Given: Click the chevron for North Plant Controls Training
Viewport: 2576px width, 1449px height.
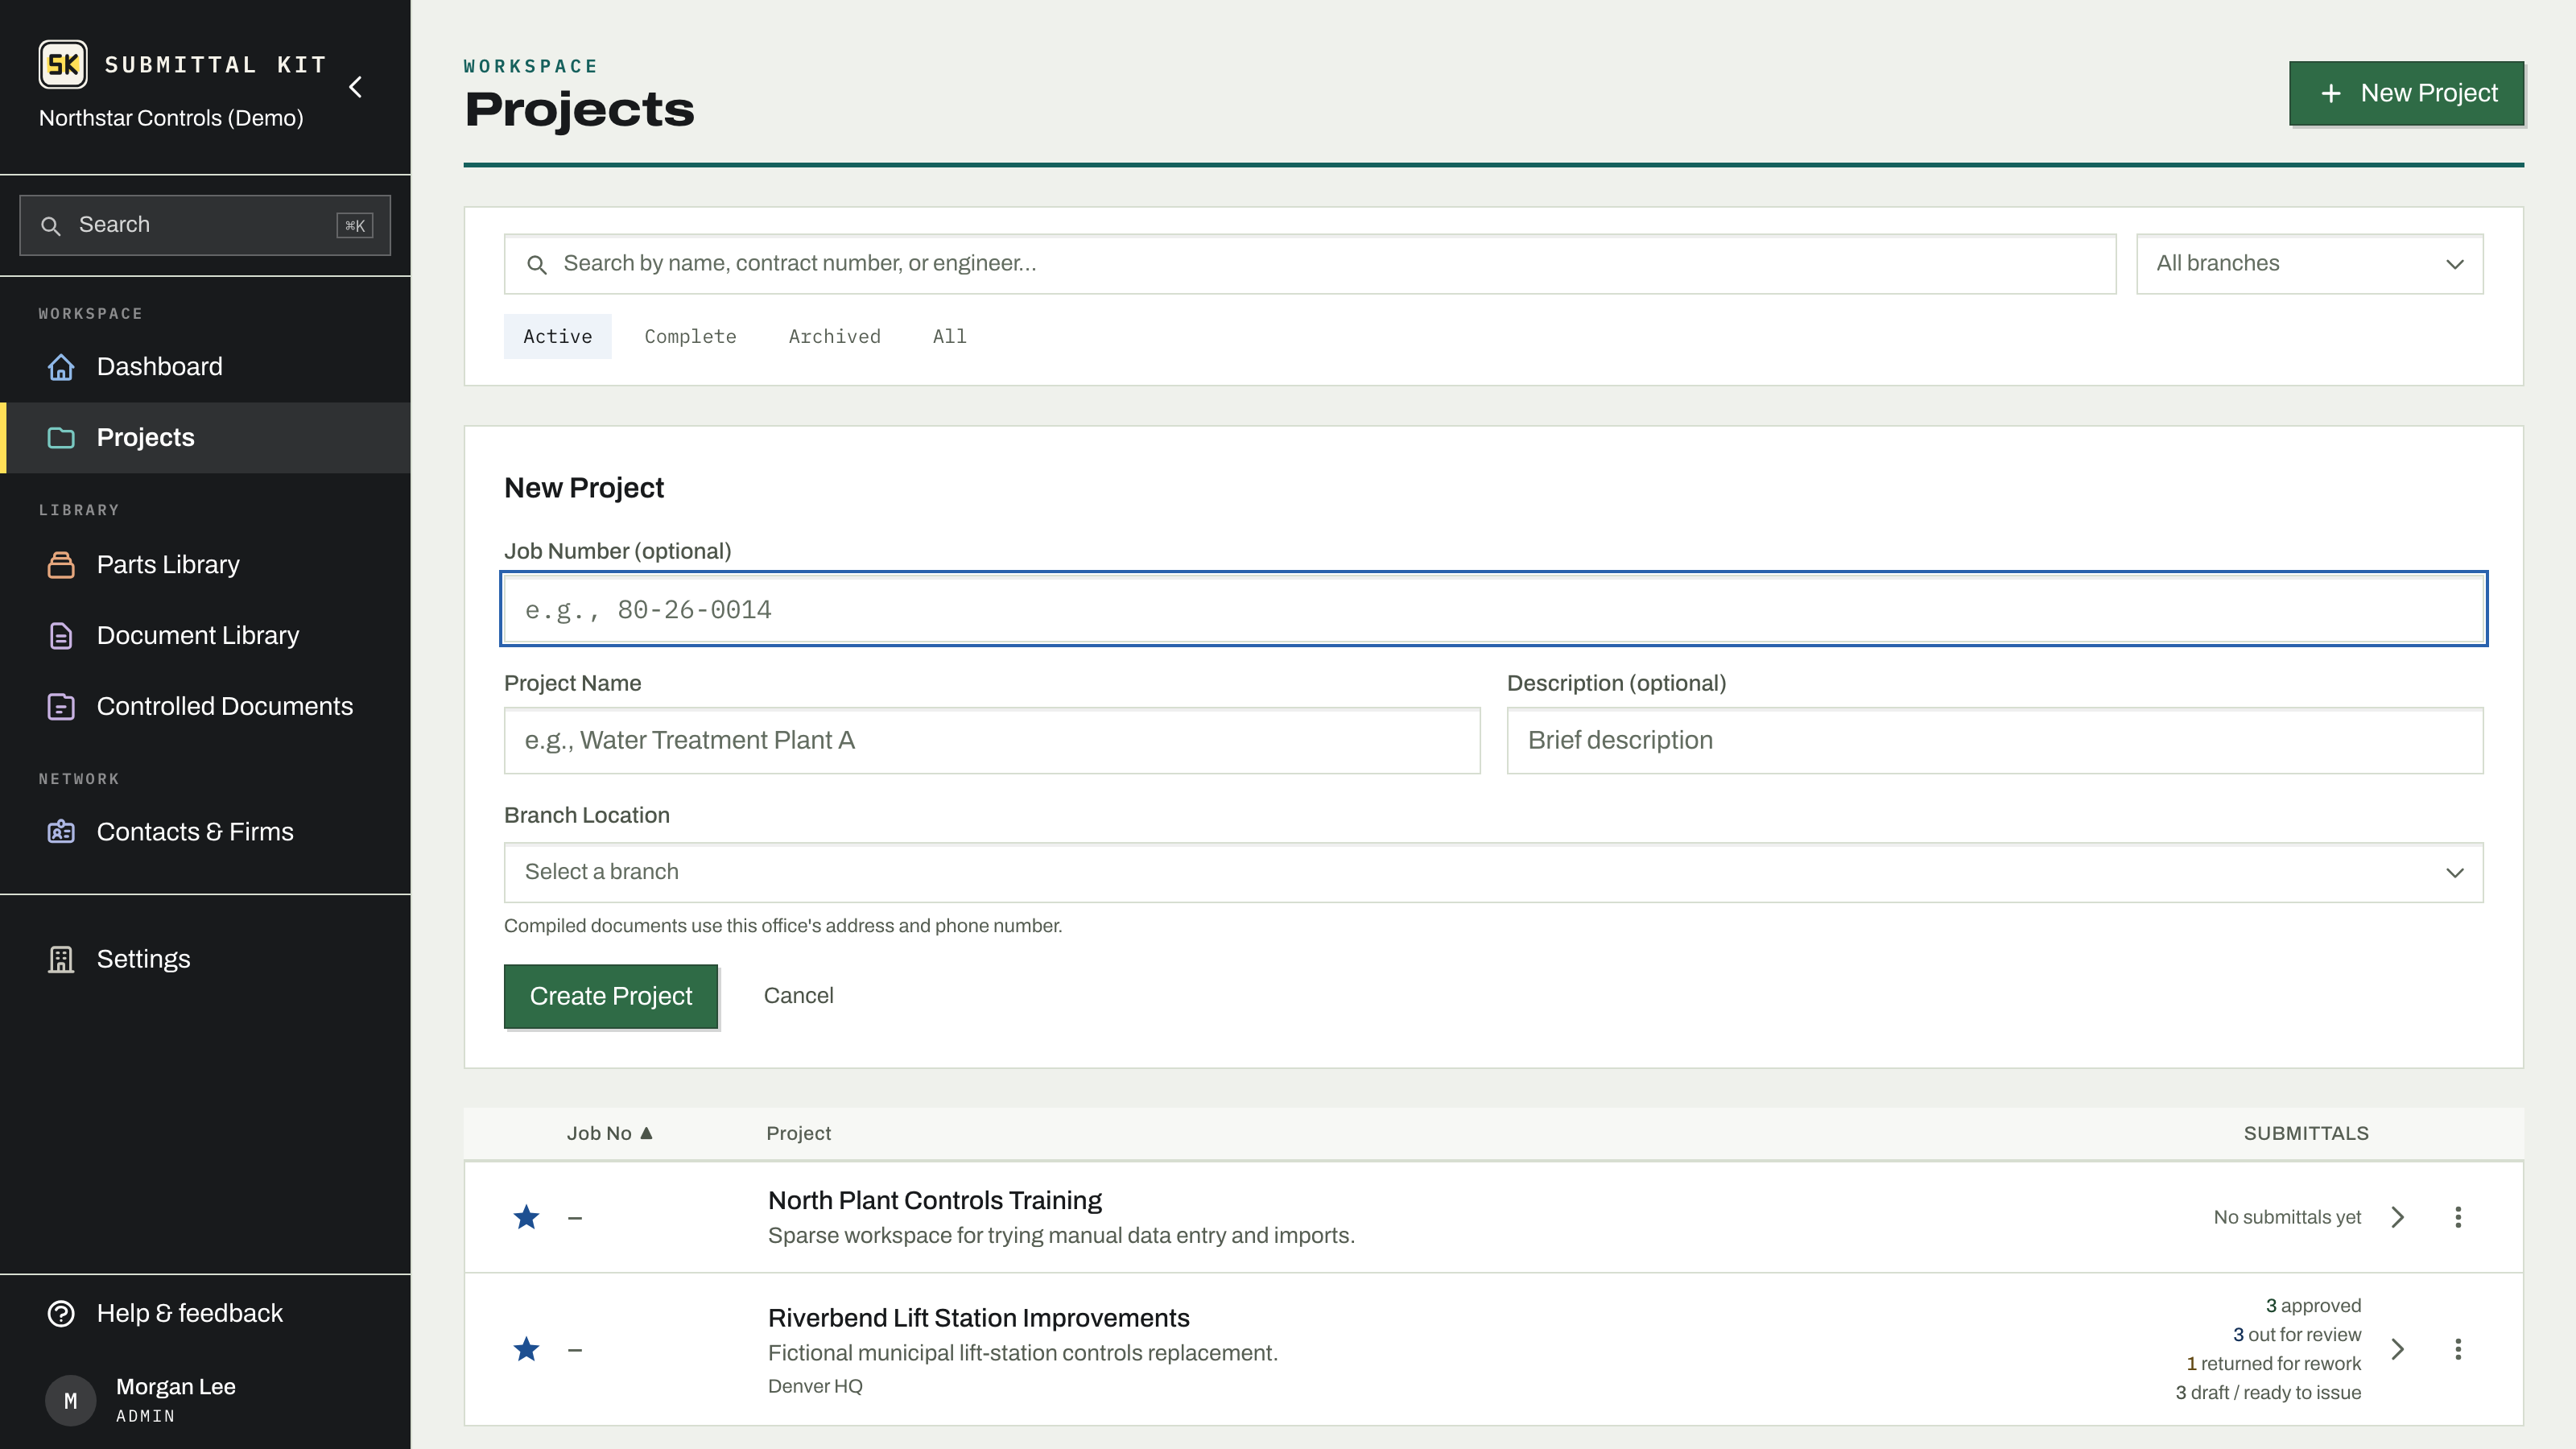Looking at the screenshot, I should coord(2397,1217).
